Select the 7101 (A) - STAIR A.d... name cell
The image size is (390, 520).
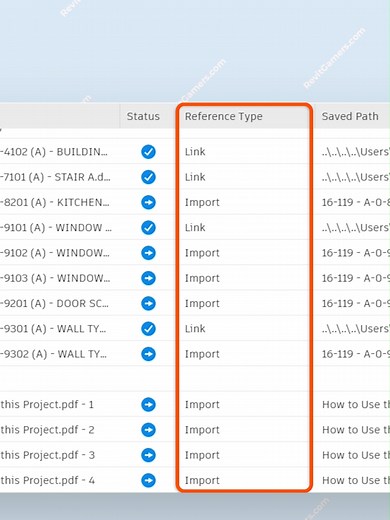tap(55, 177)
